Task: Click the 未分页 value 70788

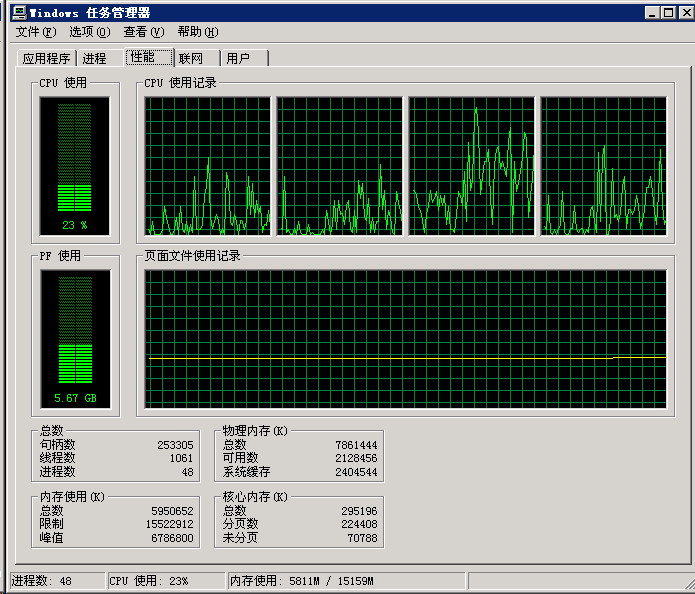Action: (362, 538)
